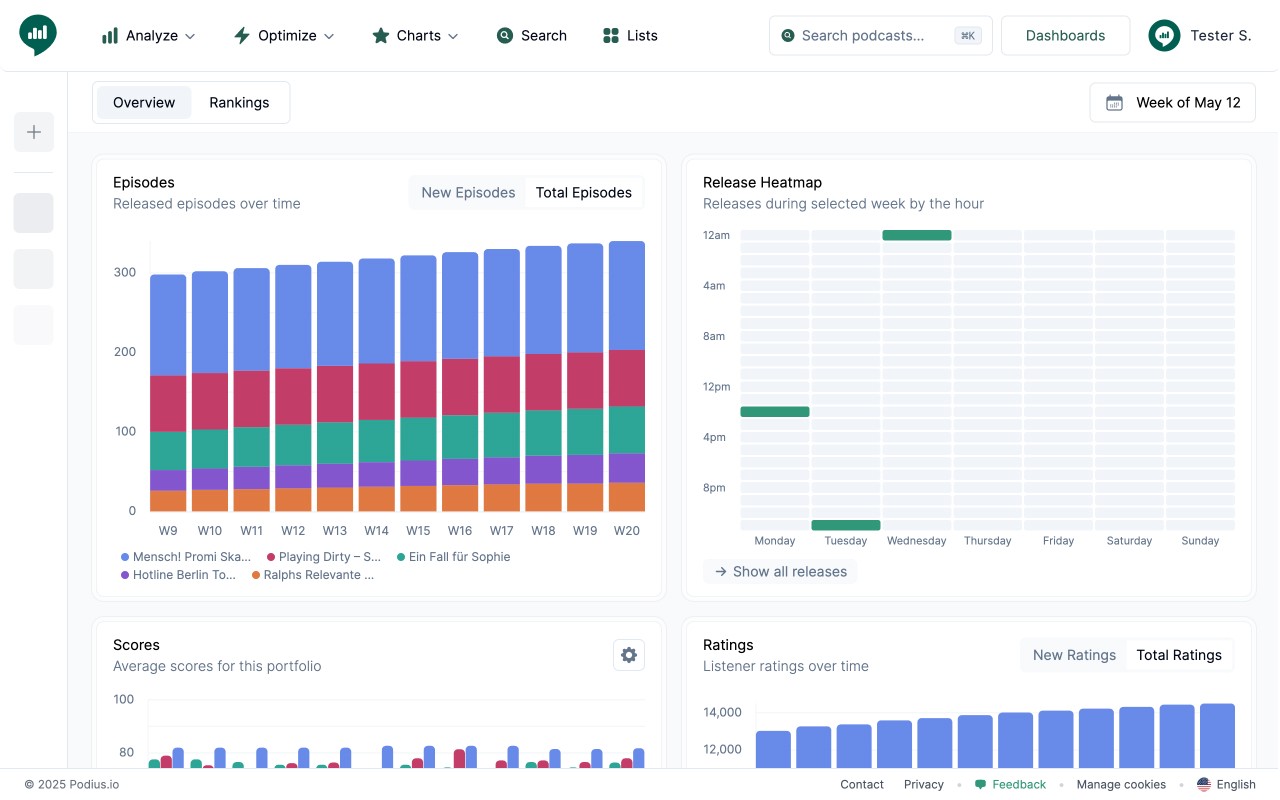Click the Monday 2pm heatmap release cell
The width and height of the screenshot is (1280, 800).
pos(775,411)
